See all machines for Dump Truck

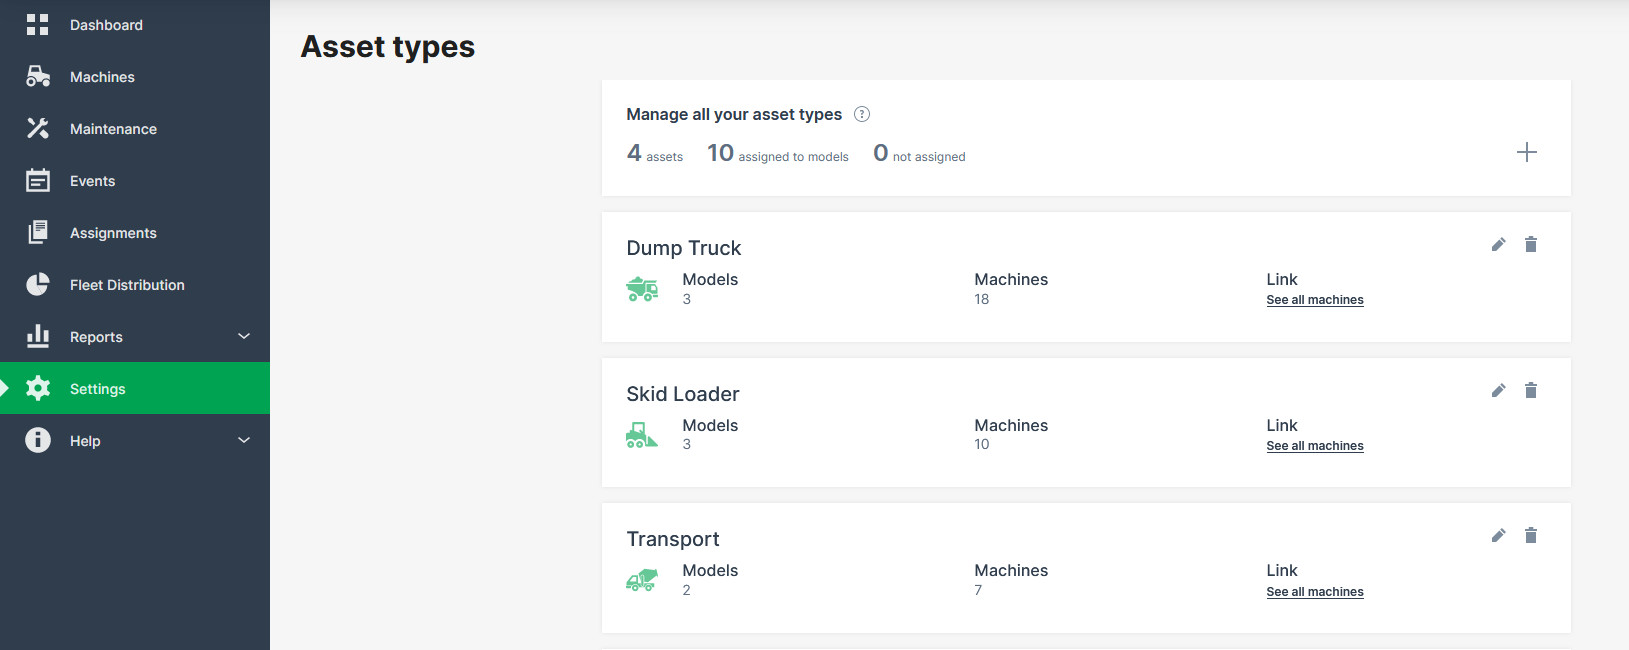coord(1314,300)
